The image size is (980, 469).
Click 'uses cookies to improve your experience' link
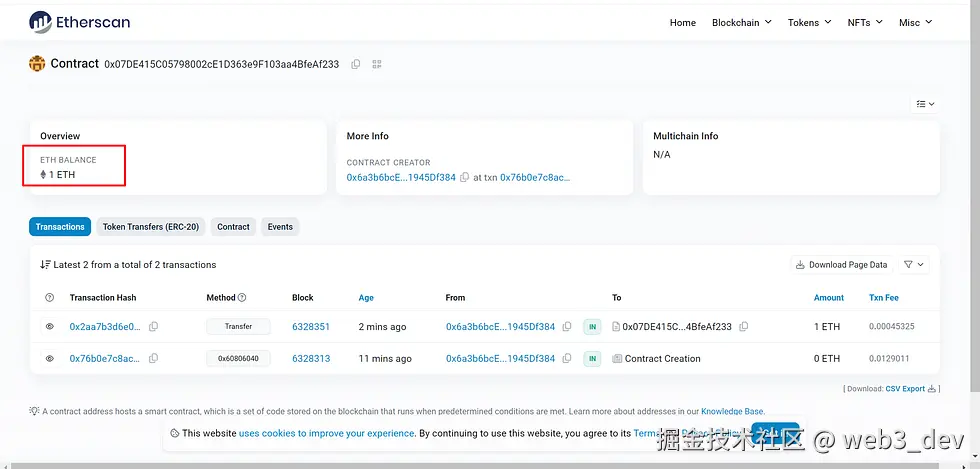(326, 433)
